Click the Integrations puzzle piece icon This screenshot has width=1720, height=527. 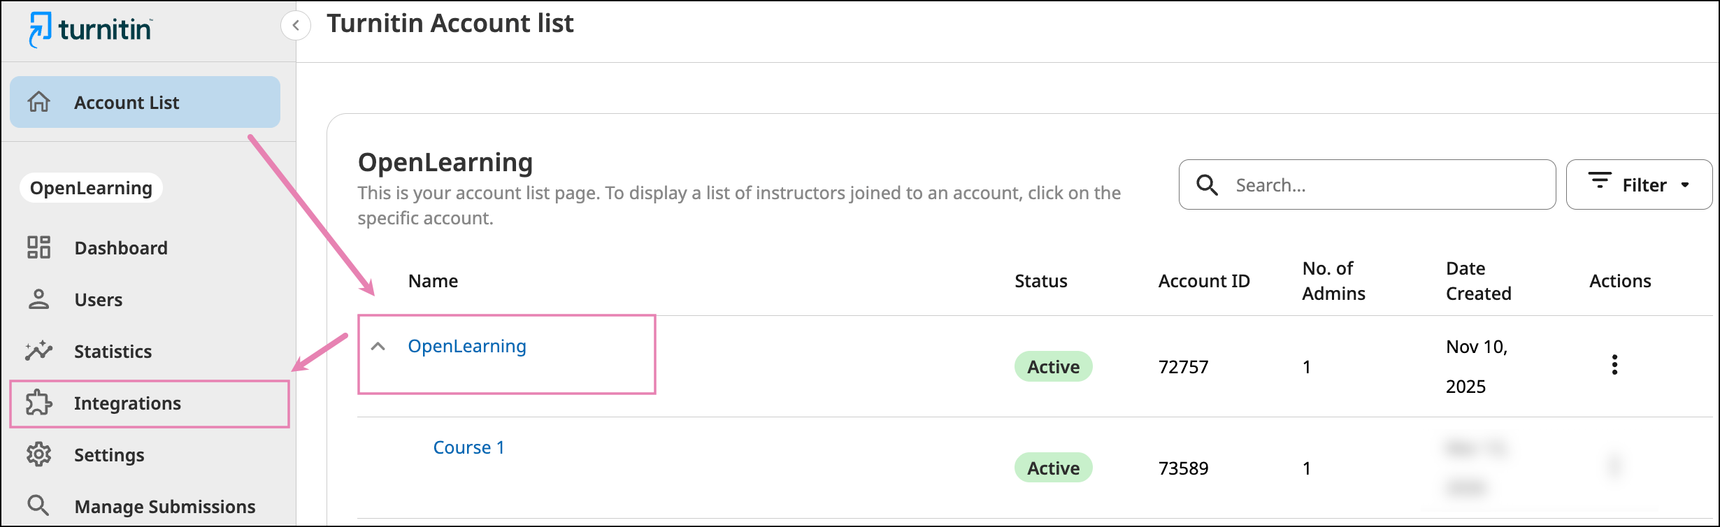39,403
